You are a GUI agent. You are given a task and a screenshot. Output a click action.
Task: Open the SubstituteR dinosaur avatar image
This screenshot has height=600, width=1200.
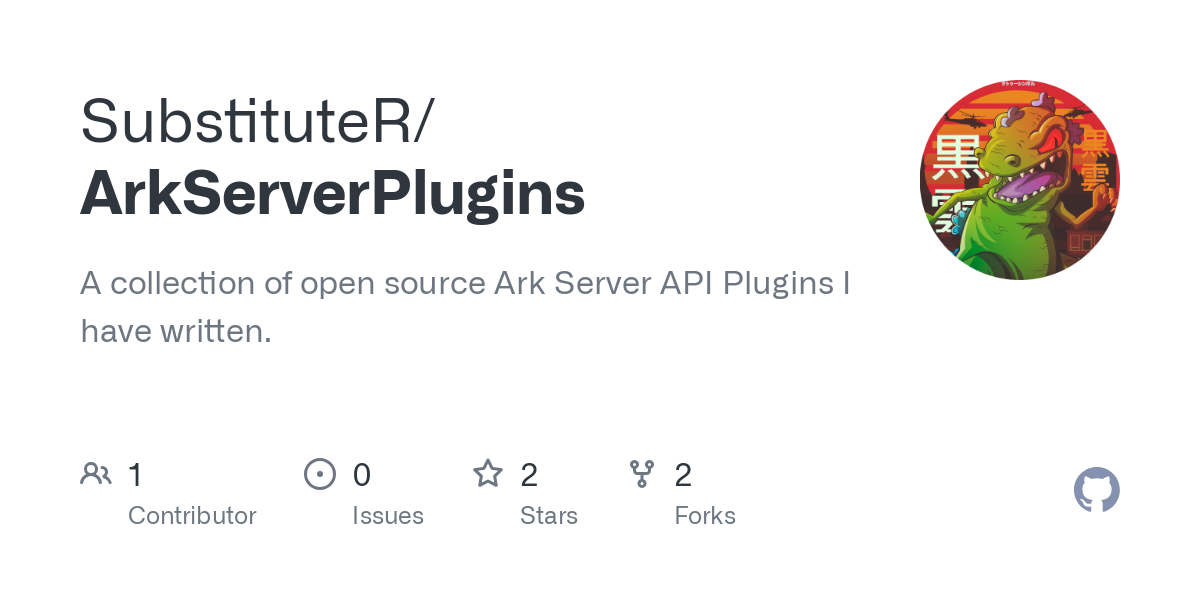(1020, 180)
